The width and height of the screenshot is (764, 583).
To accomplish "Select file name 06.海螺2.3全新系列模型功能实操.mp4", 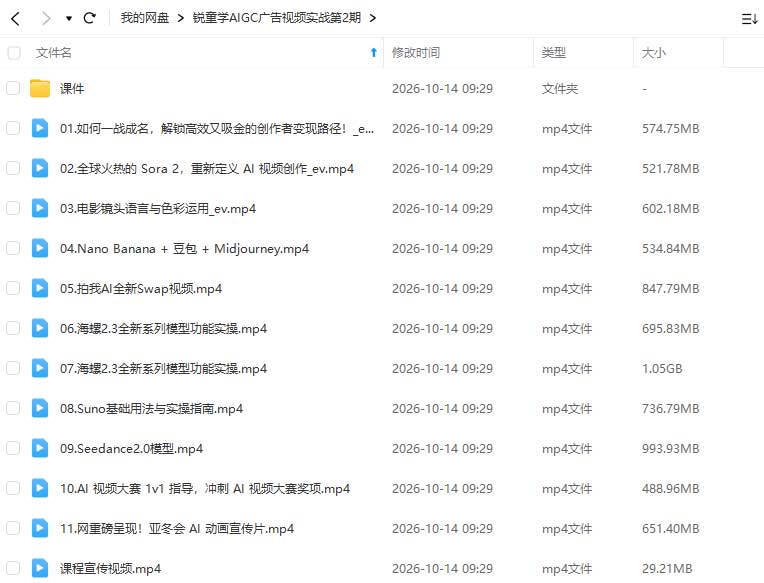I will pos(163,328).
